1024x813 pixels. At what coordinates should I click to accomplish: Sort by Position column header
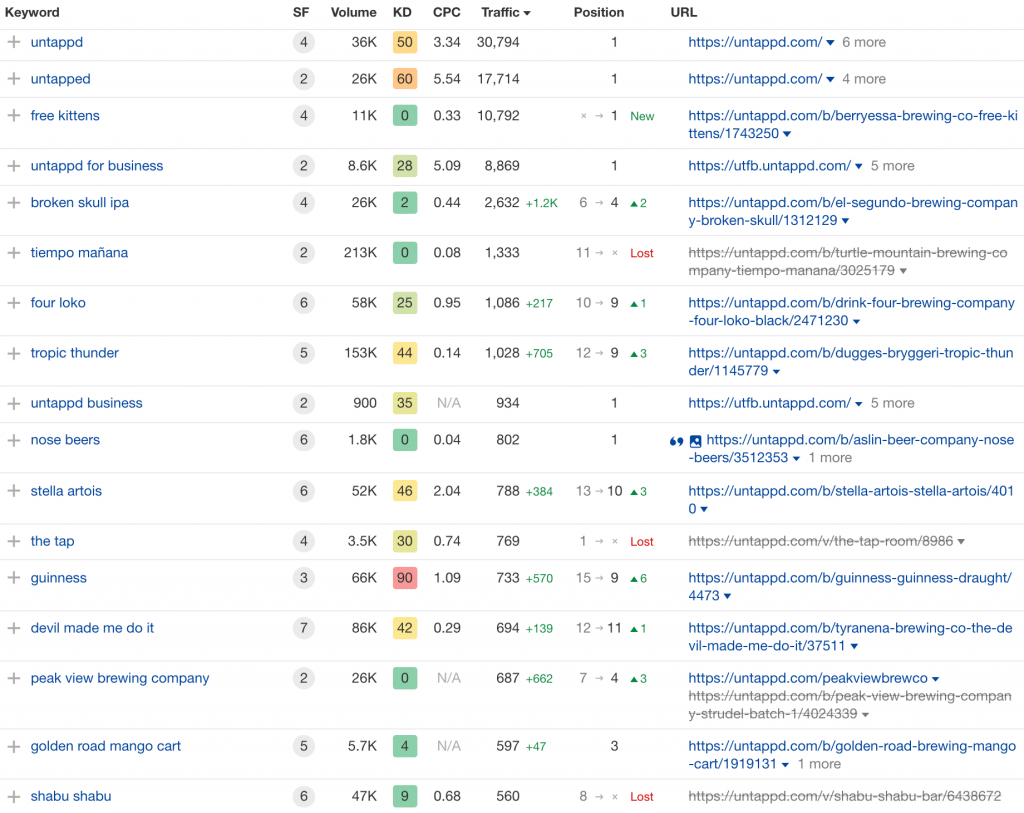599,12
